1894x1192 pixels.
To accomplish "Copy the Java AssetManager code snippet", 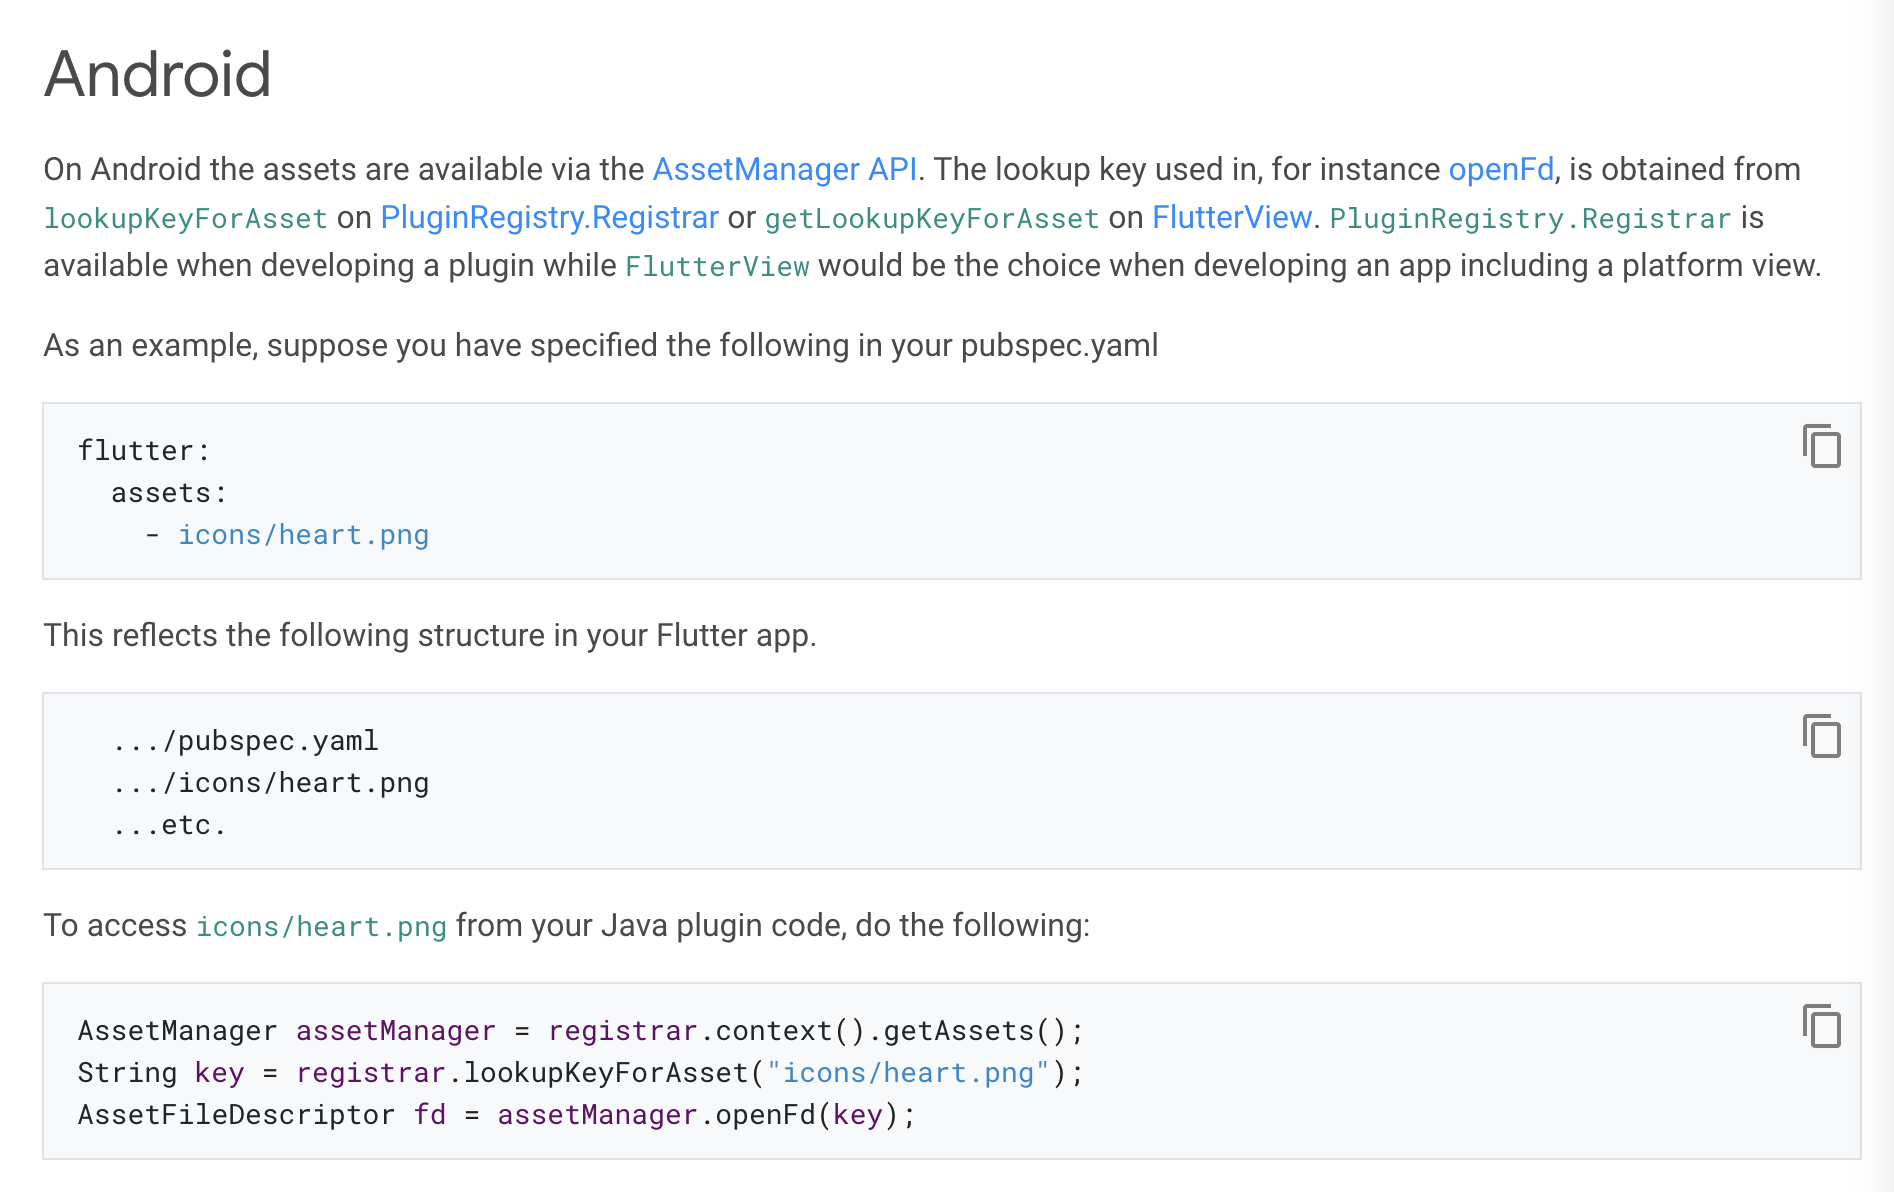I will click(1821, 1026).
